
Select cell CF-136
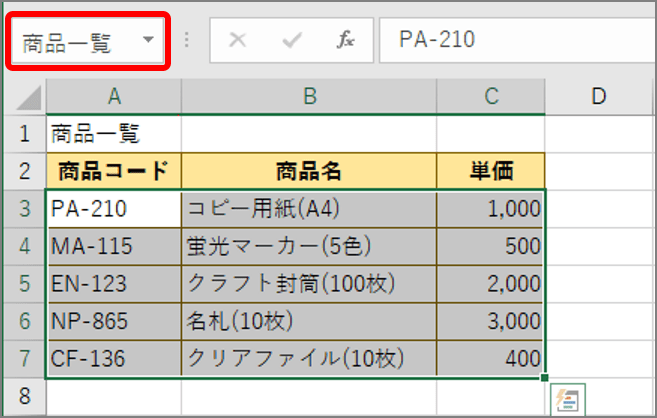pos(114,359)
